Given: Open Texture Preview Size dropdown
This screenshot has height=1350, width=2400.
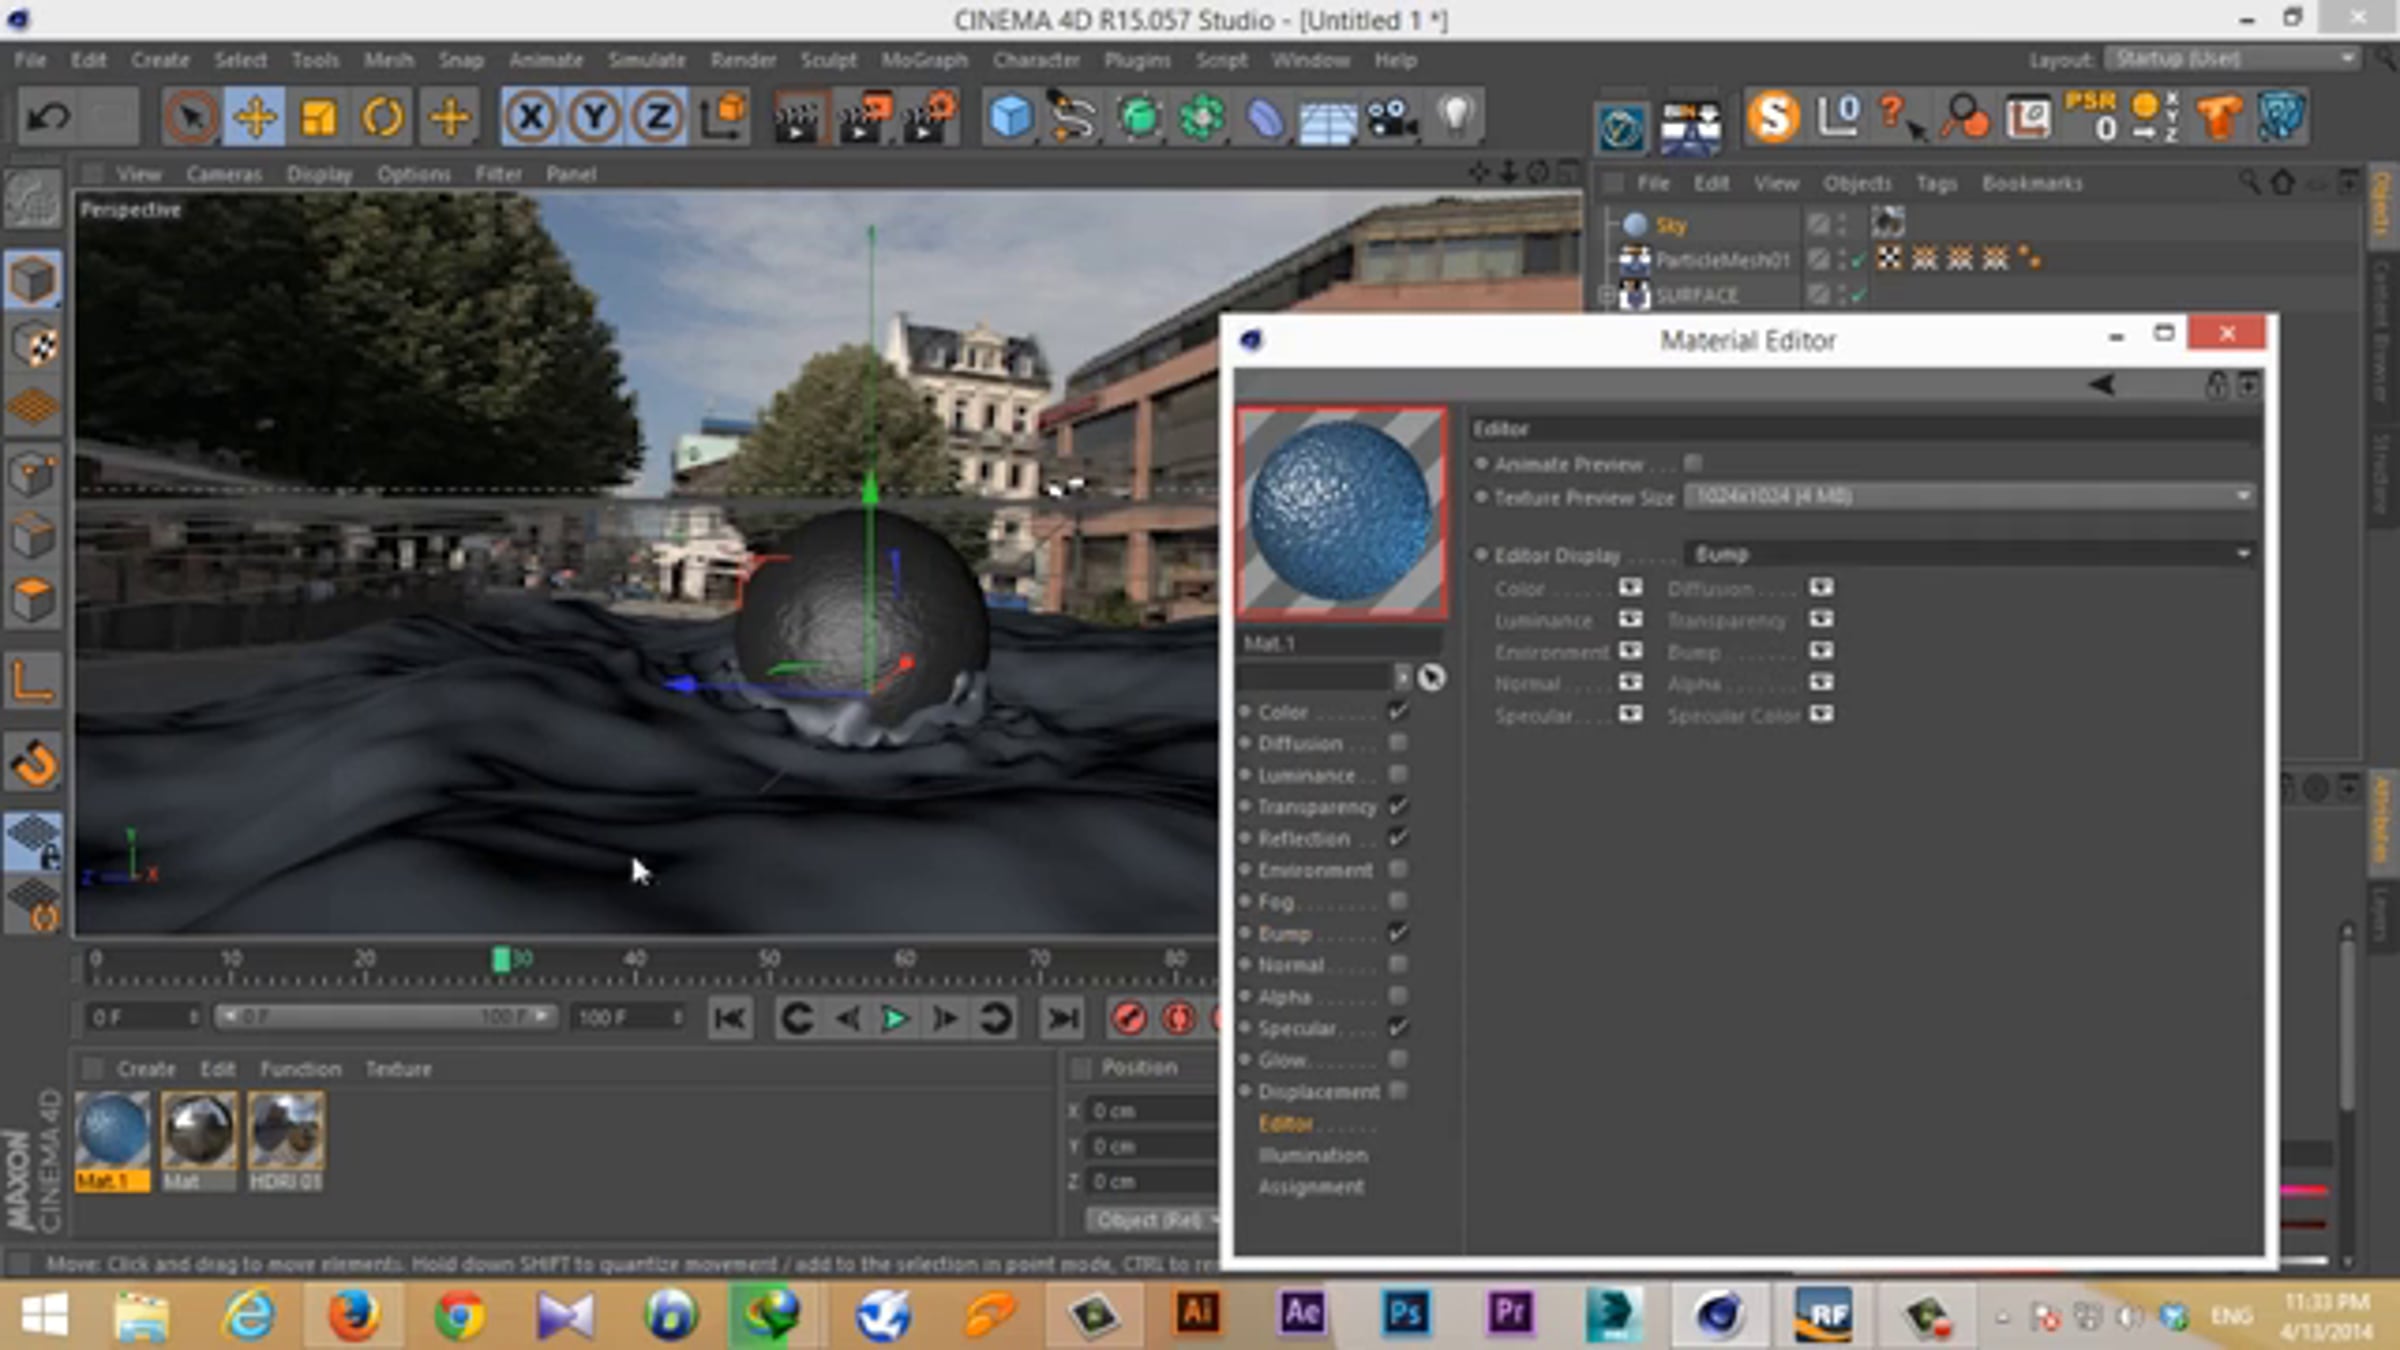Looking at the screenshot, I should point(1969,496).
